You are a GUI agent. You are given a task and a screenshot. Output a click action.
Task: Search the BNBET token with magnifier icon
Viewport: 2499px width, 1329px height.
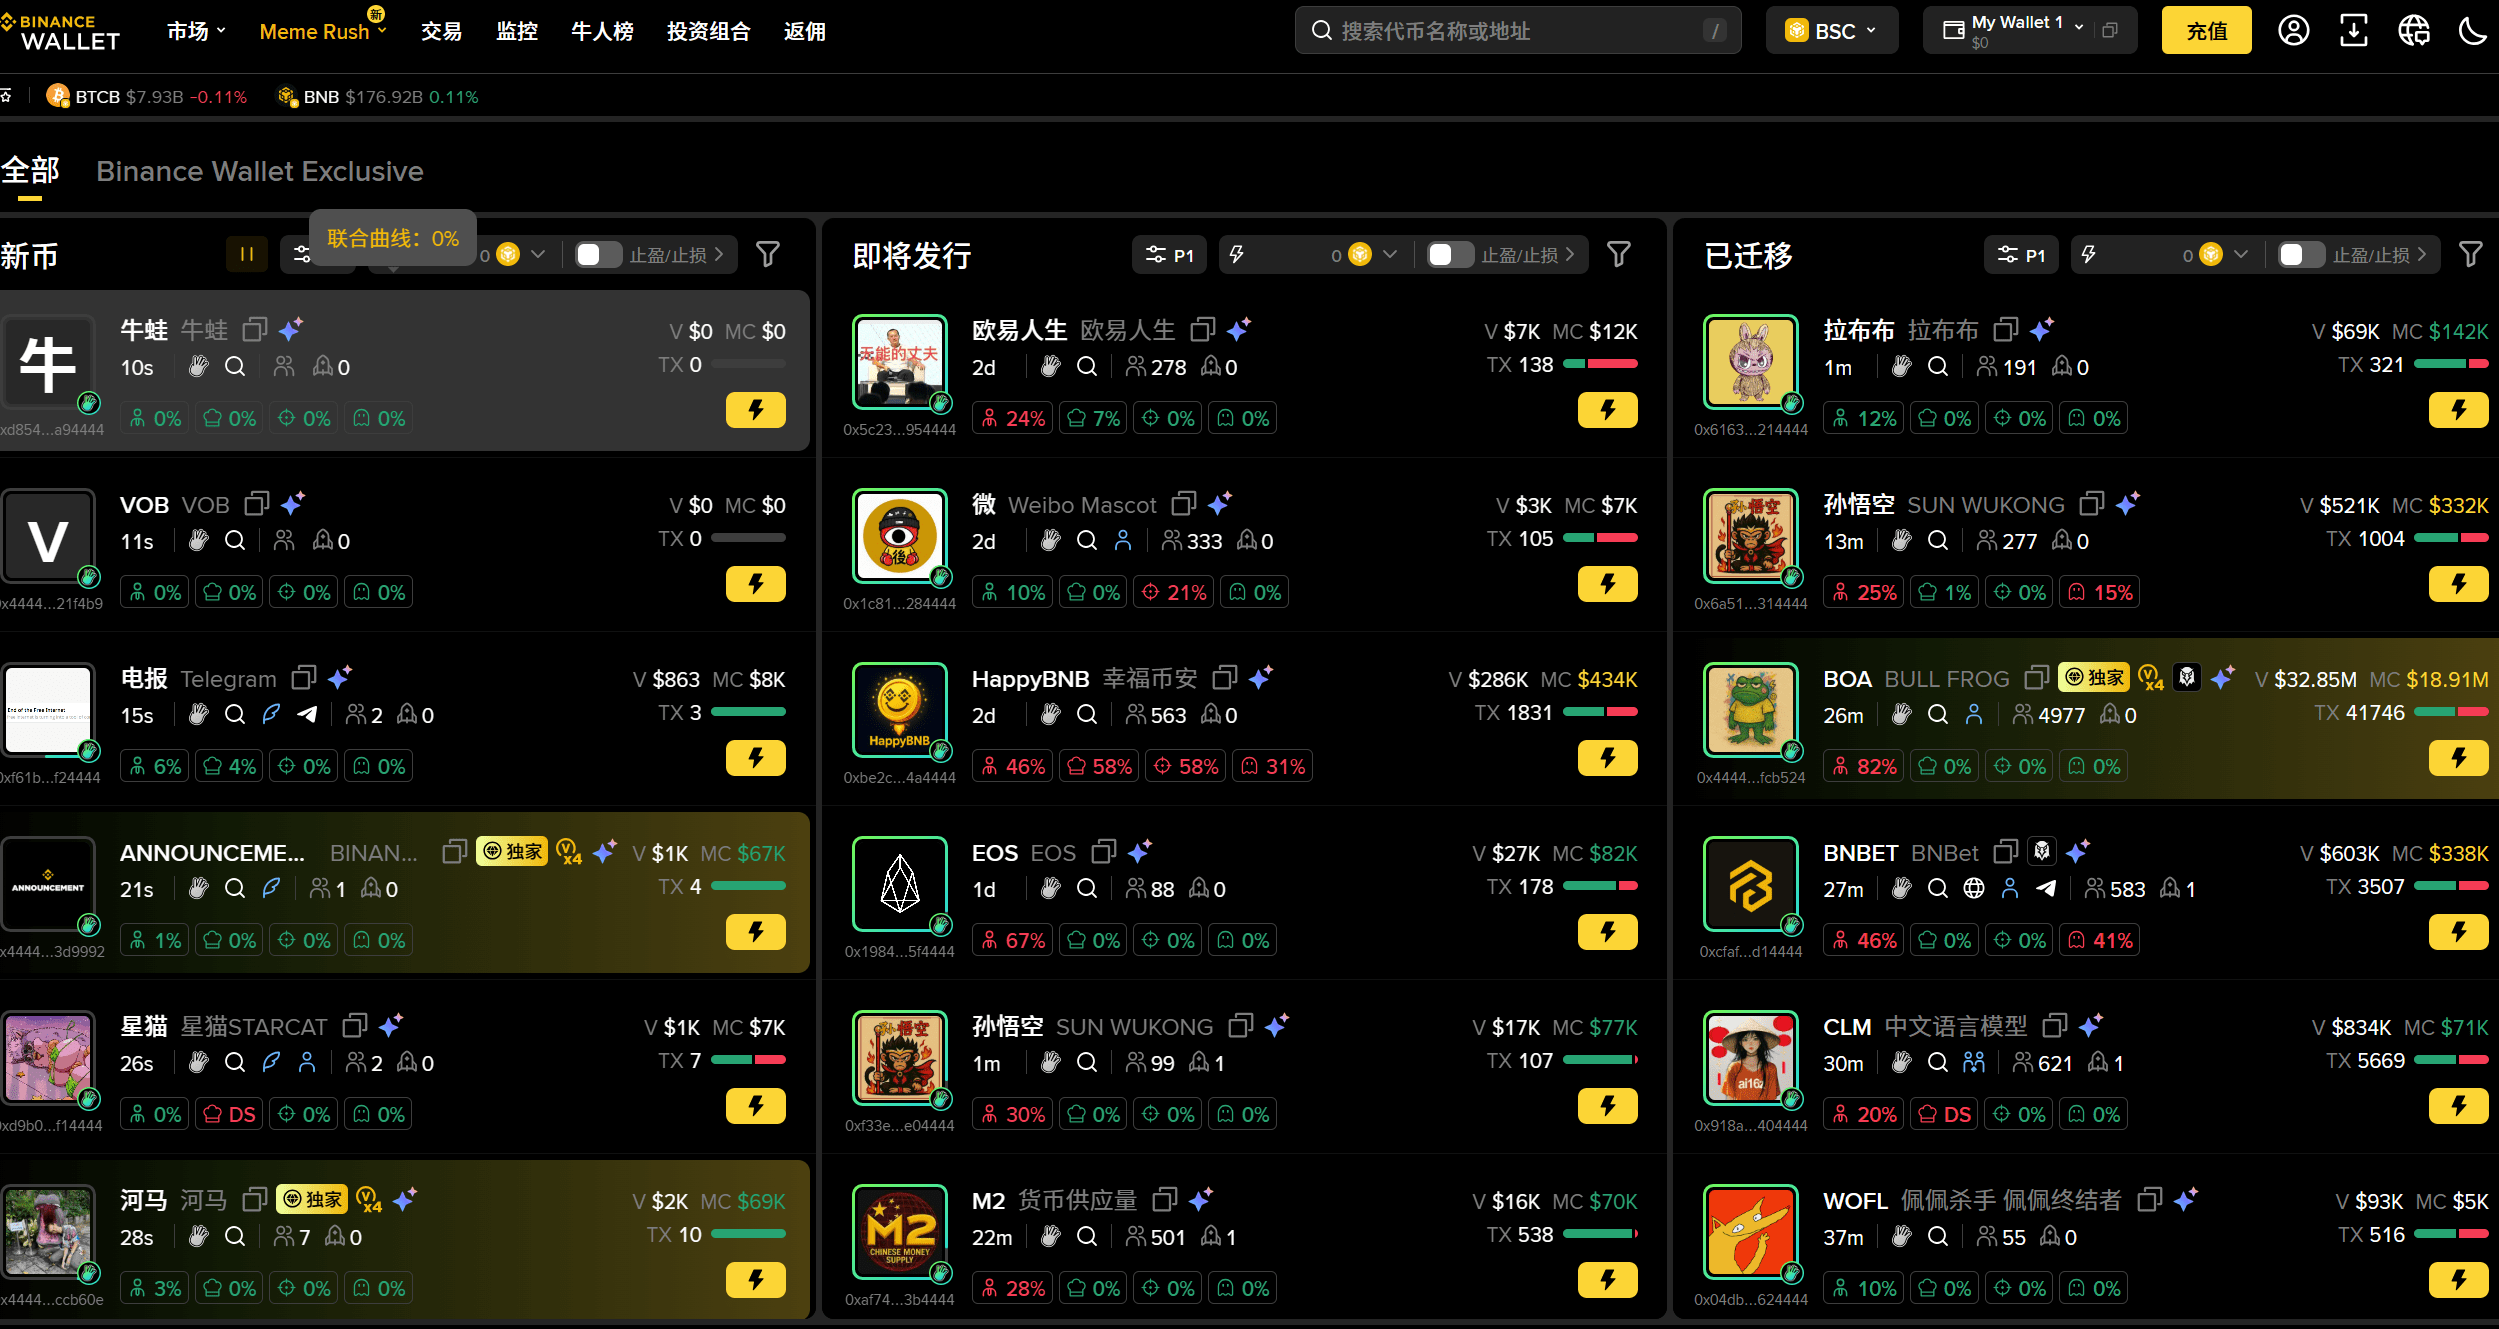point(1937,888)
